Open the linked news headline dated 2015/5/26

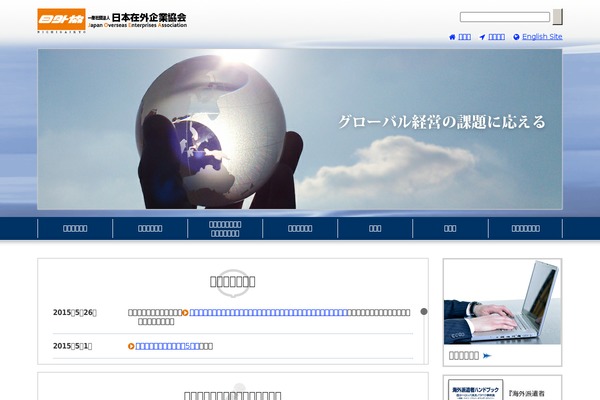(x=268, y=313)
